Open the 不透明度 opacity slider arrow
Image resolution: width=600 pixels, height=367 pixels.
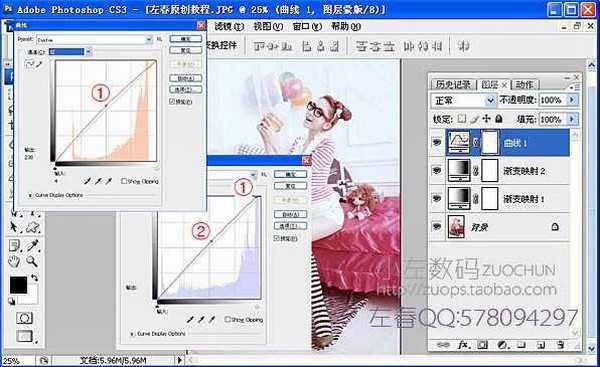coord(572,100)
